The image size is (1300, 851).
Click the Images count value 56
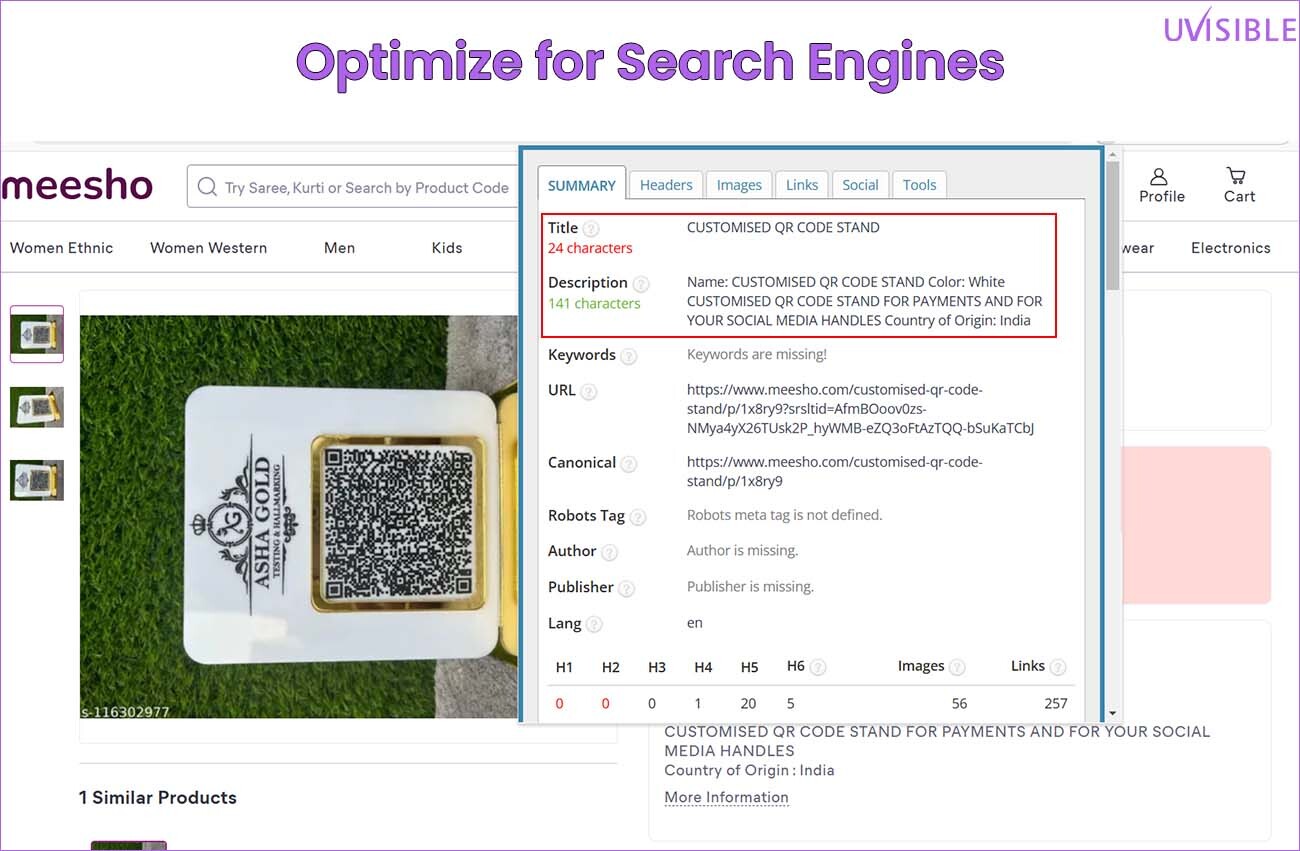[959, 703]
